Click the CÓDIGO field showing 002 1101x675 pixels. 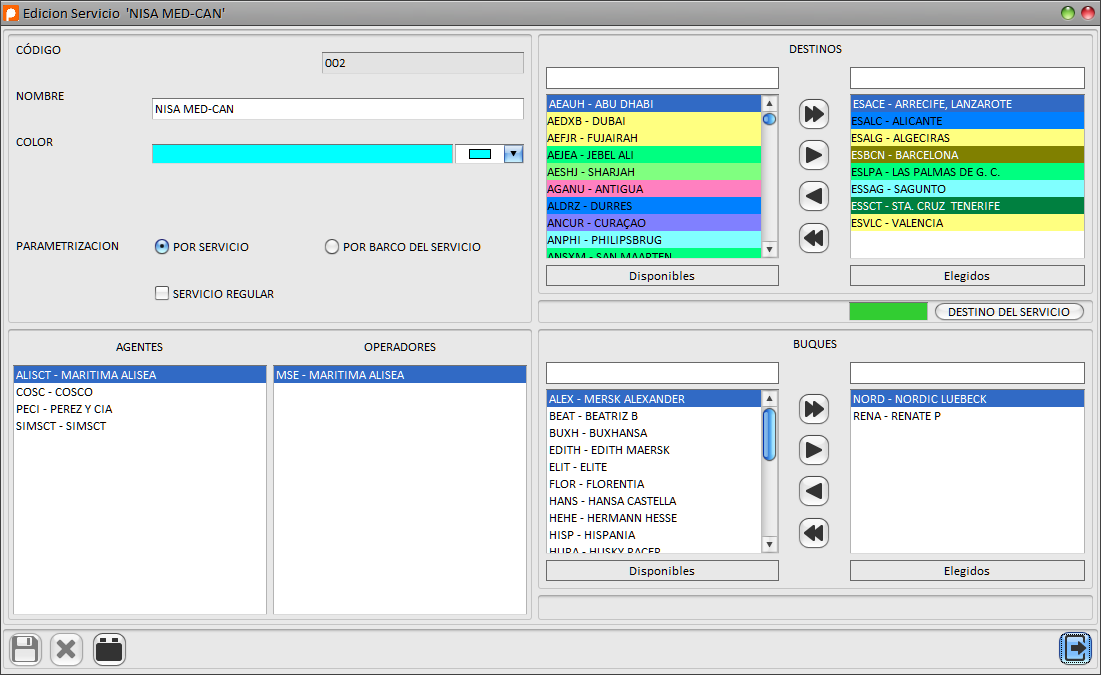pos(423,63)
